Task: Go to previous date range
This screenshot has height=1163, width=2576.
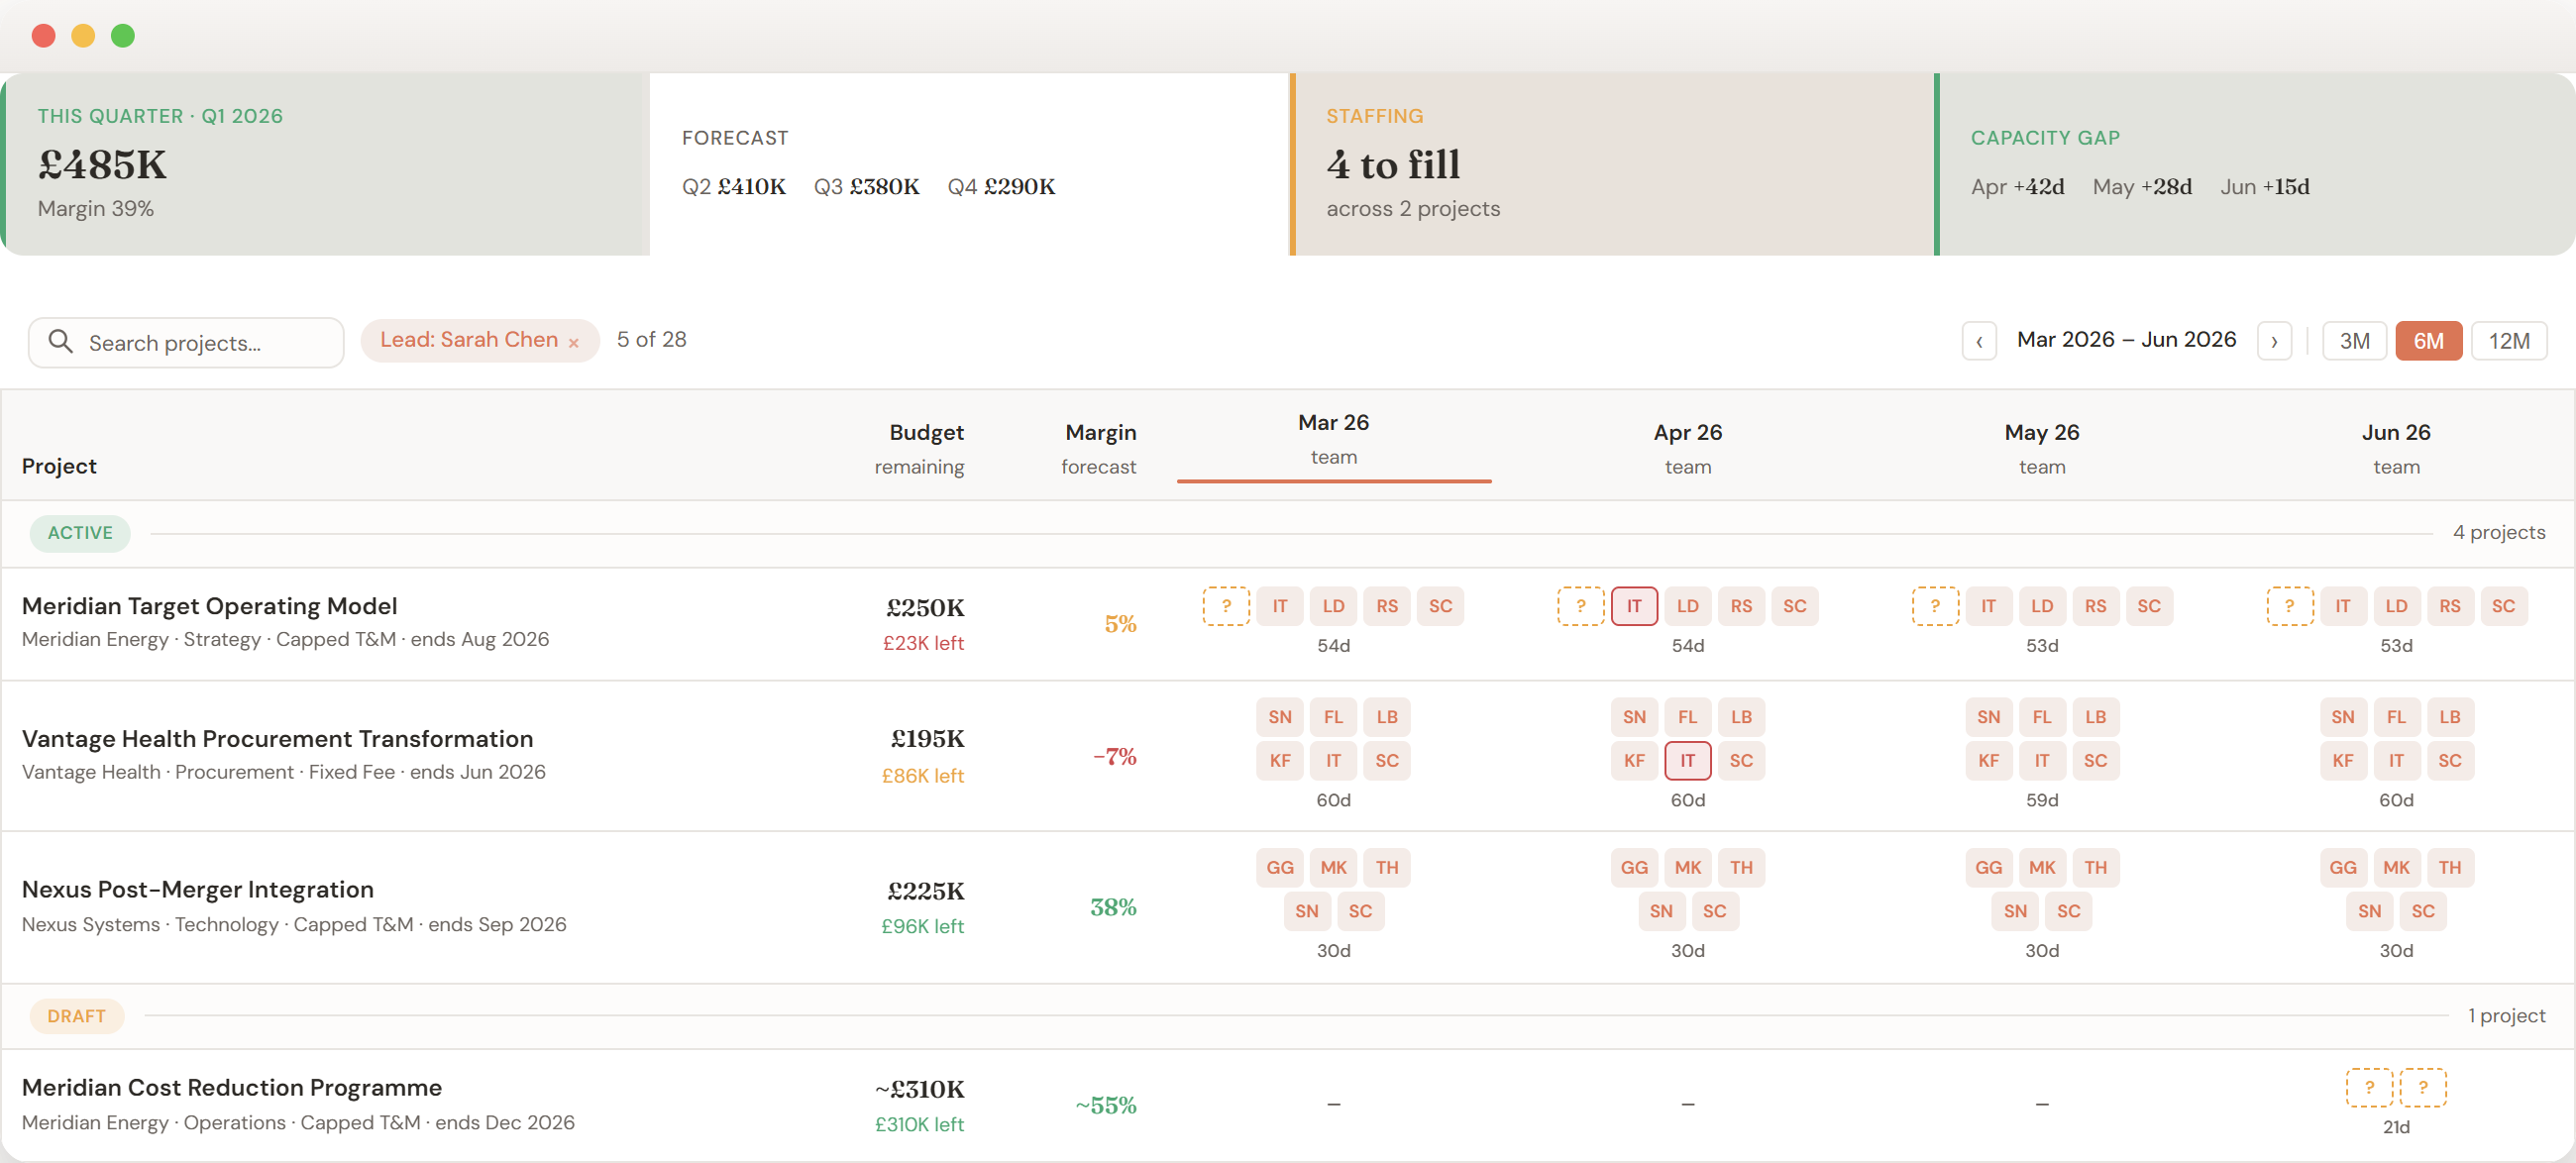Action: point(1978,341)
